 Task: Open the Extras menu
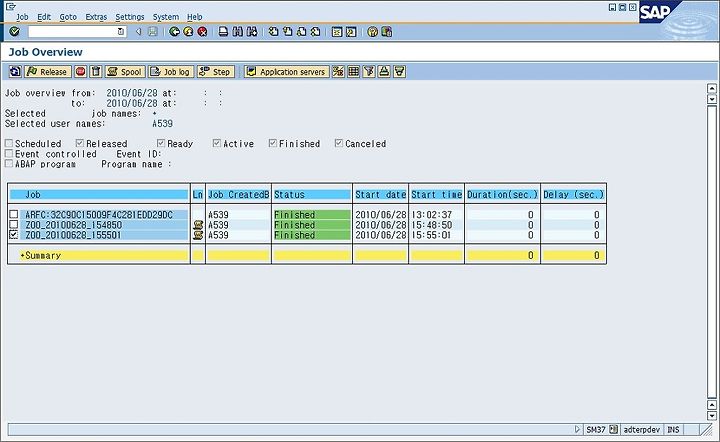96,17
